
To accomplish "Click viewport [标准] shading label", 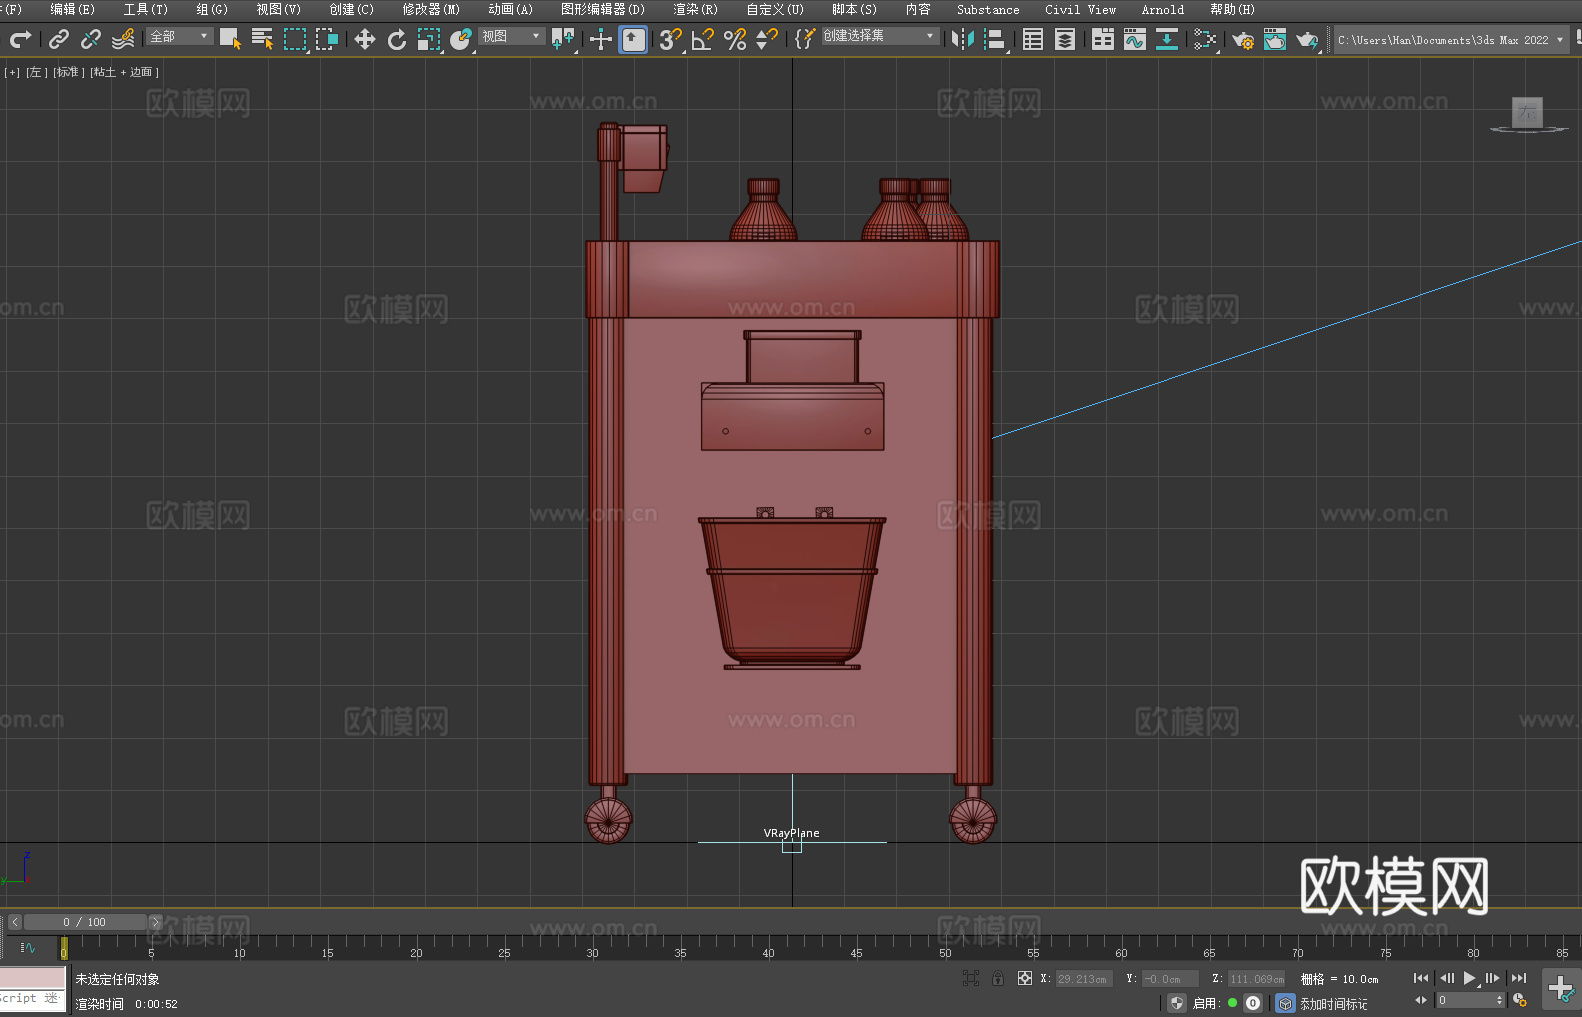I will point(68,72).
